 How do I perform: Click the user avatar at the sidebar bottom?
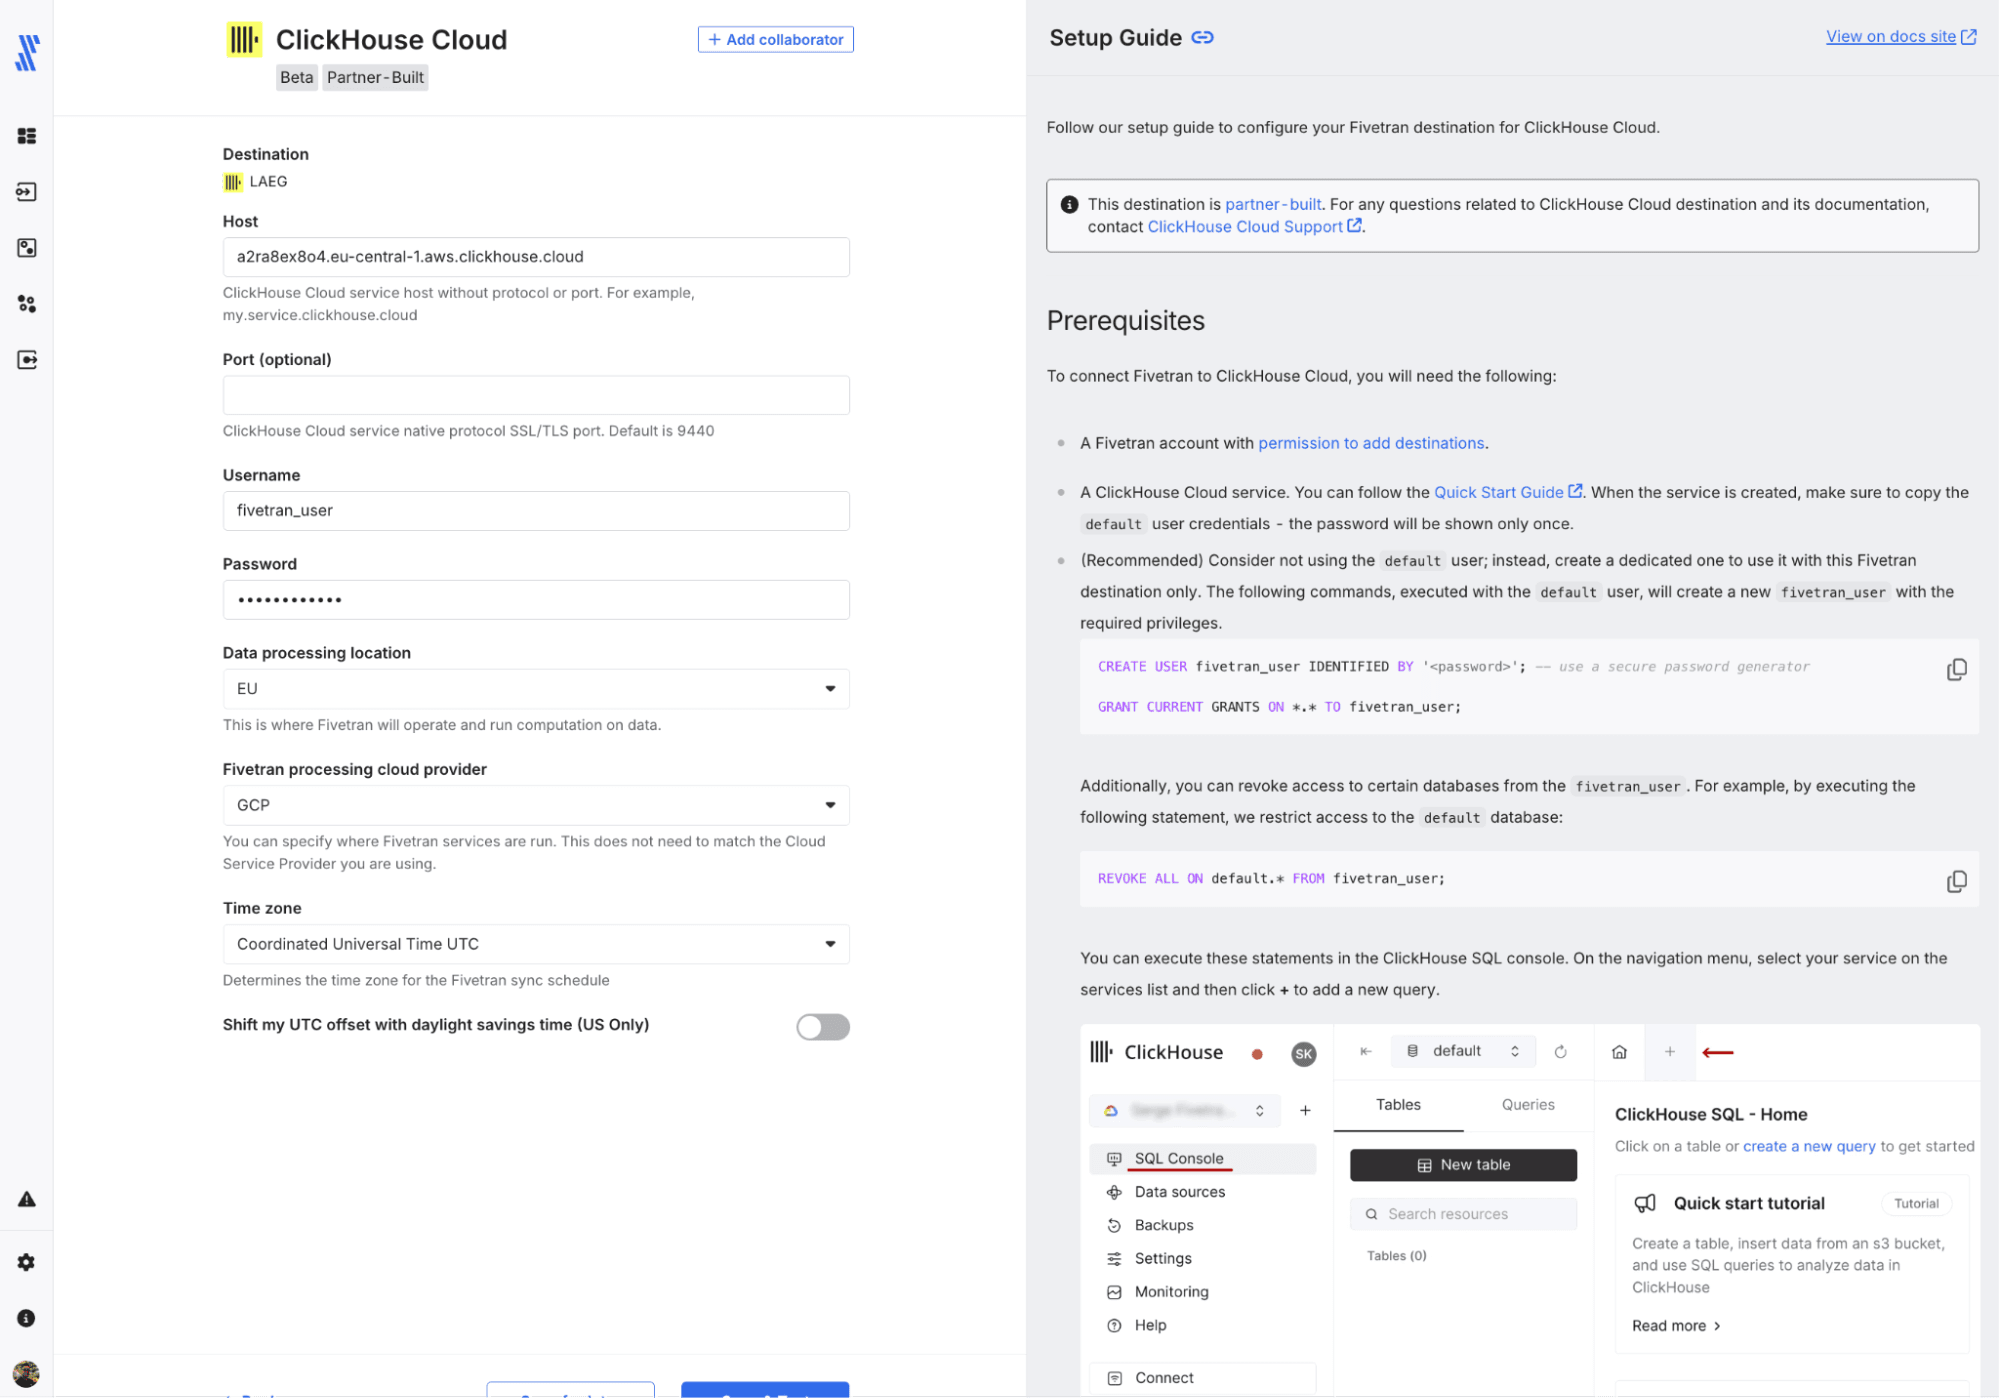pyautogui.click(x=27, y=1373)
